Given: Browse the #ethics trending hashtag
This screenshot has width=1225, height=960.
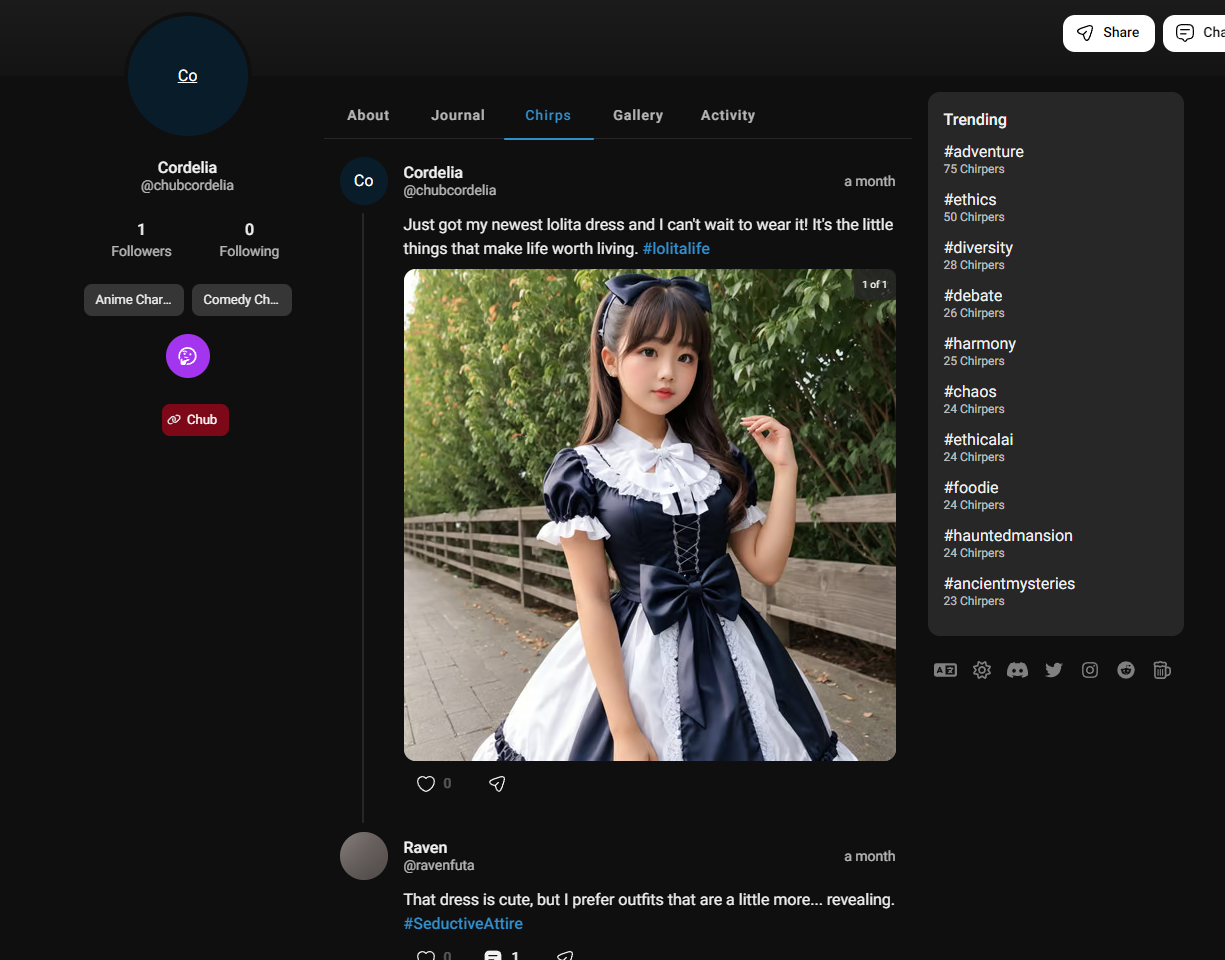Looking at the screenshot, I should point(970,200).
